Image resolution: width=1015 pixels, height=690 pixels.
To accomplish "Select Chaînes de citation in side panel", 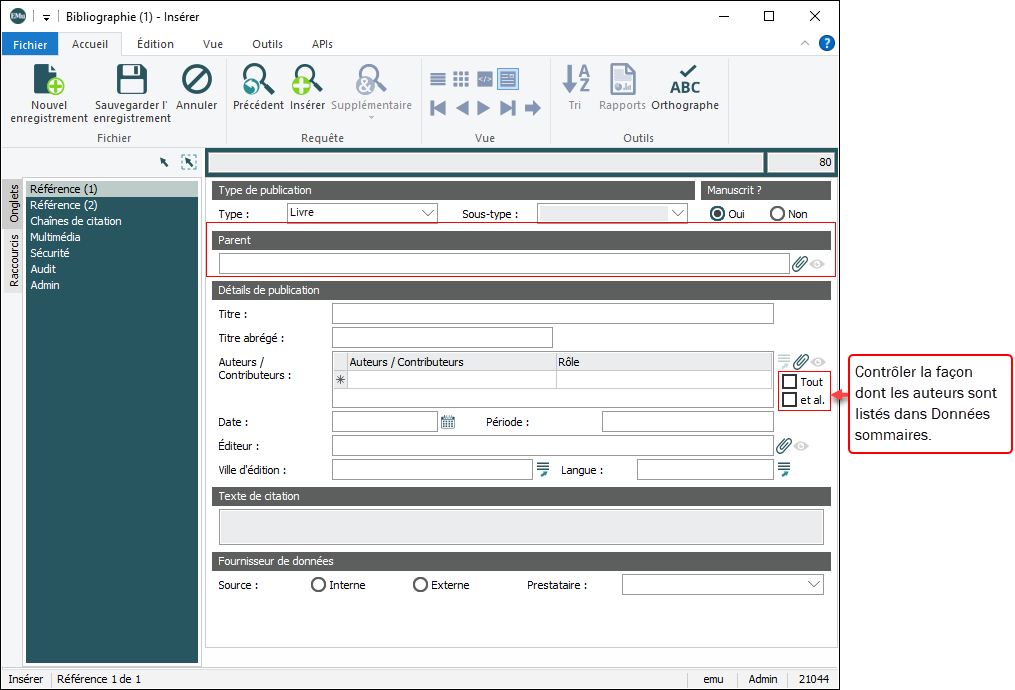I will click(x=76, y=221).
